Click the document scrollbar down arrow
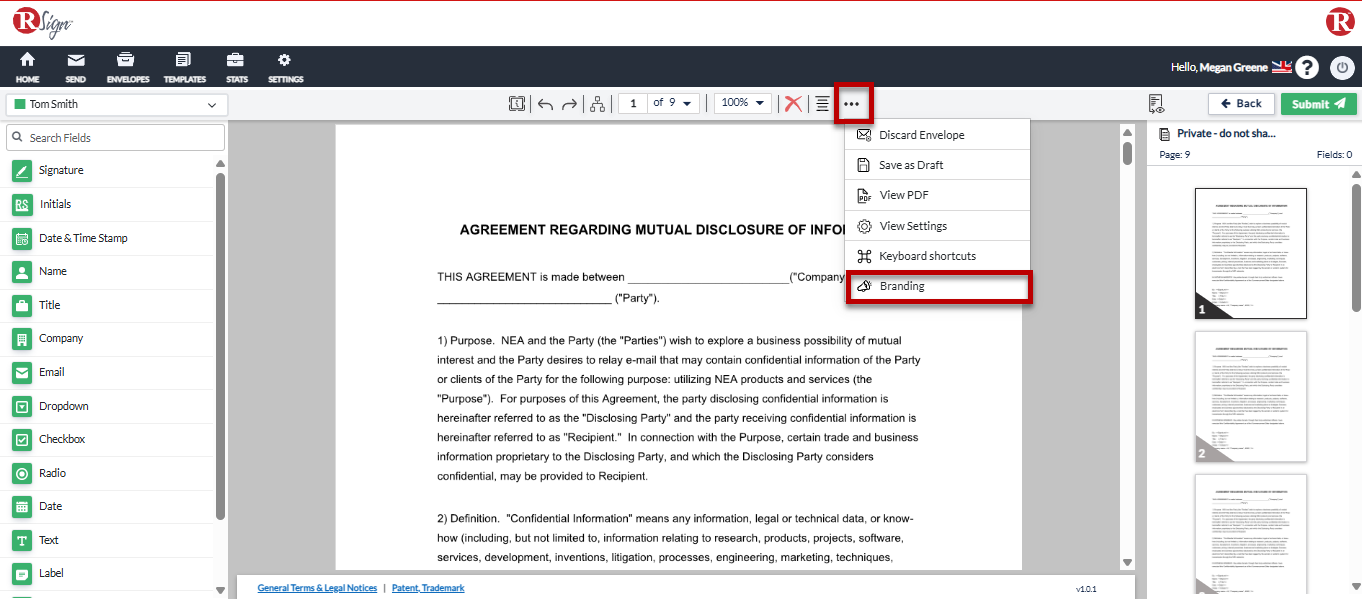Image resolution: width=1362 pixels, height=599 pixels. point(1128,563)
